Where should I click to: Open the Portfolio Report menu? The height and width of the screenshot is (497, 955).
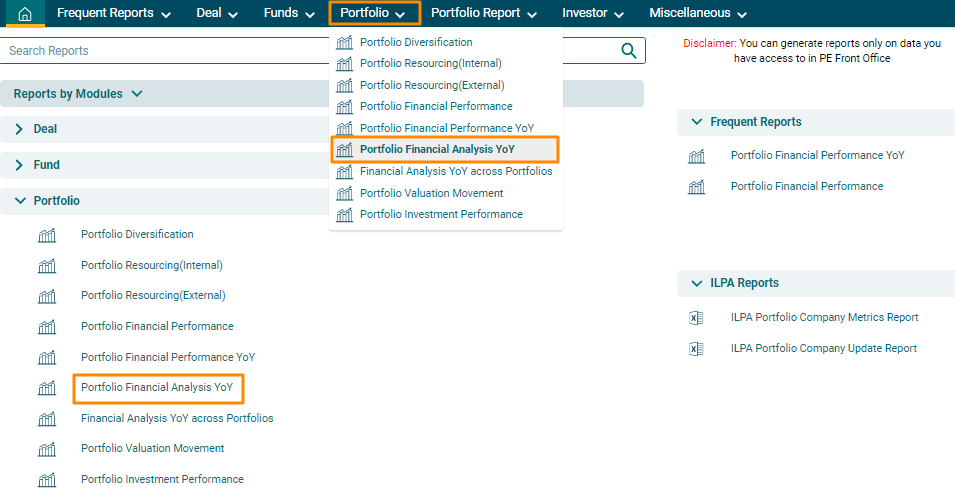coord(484,14)
